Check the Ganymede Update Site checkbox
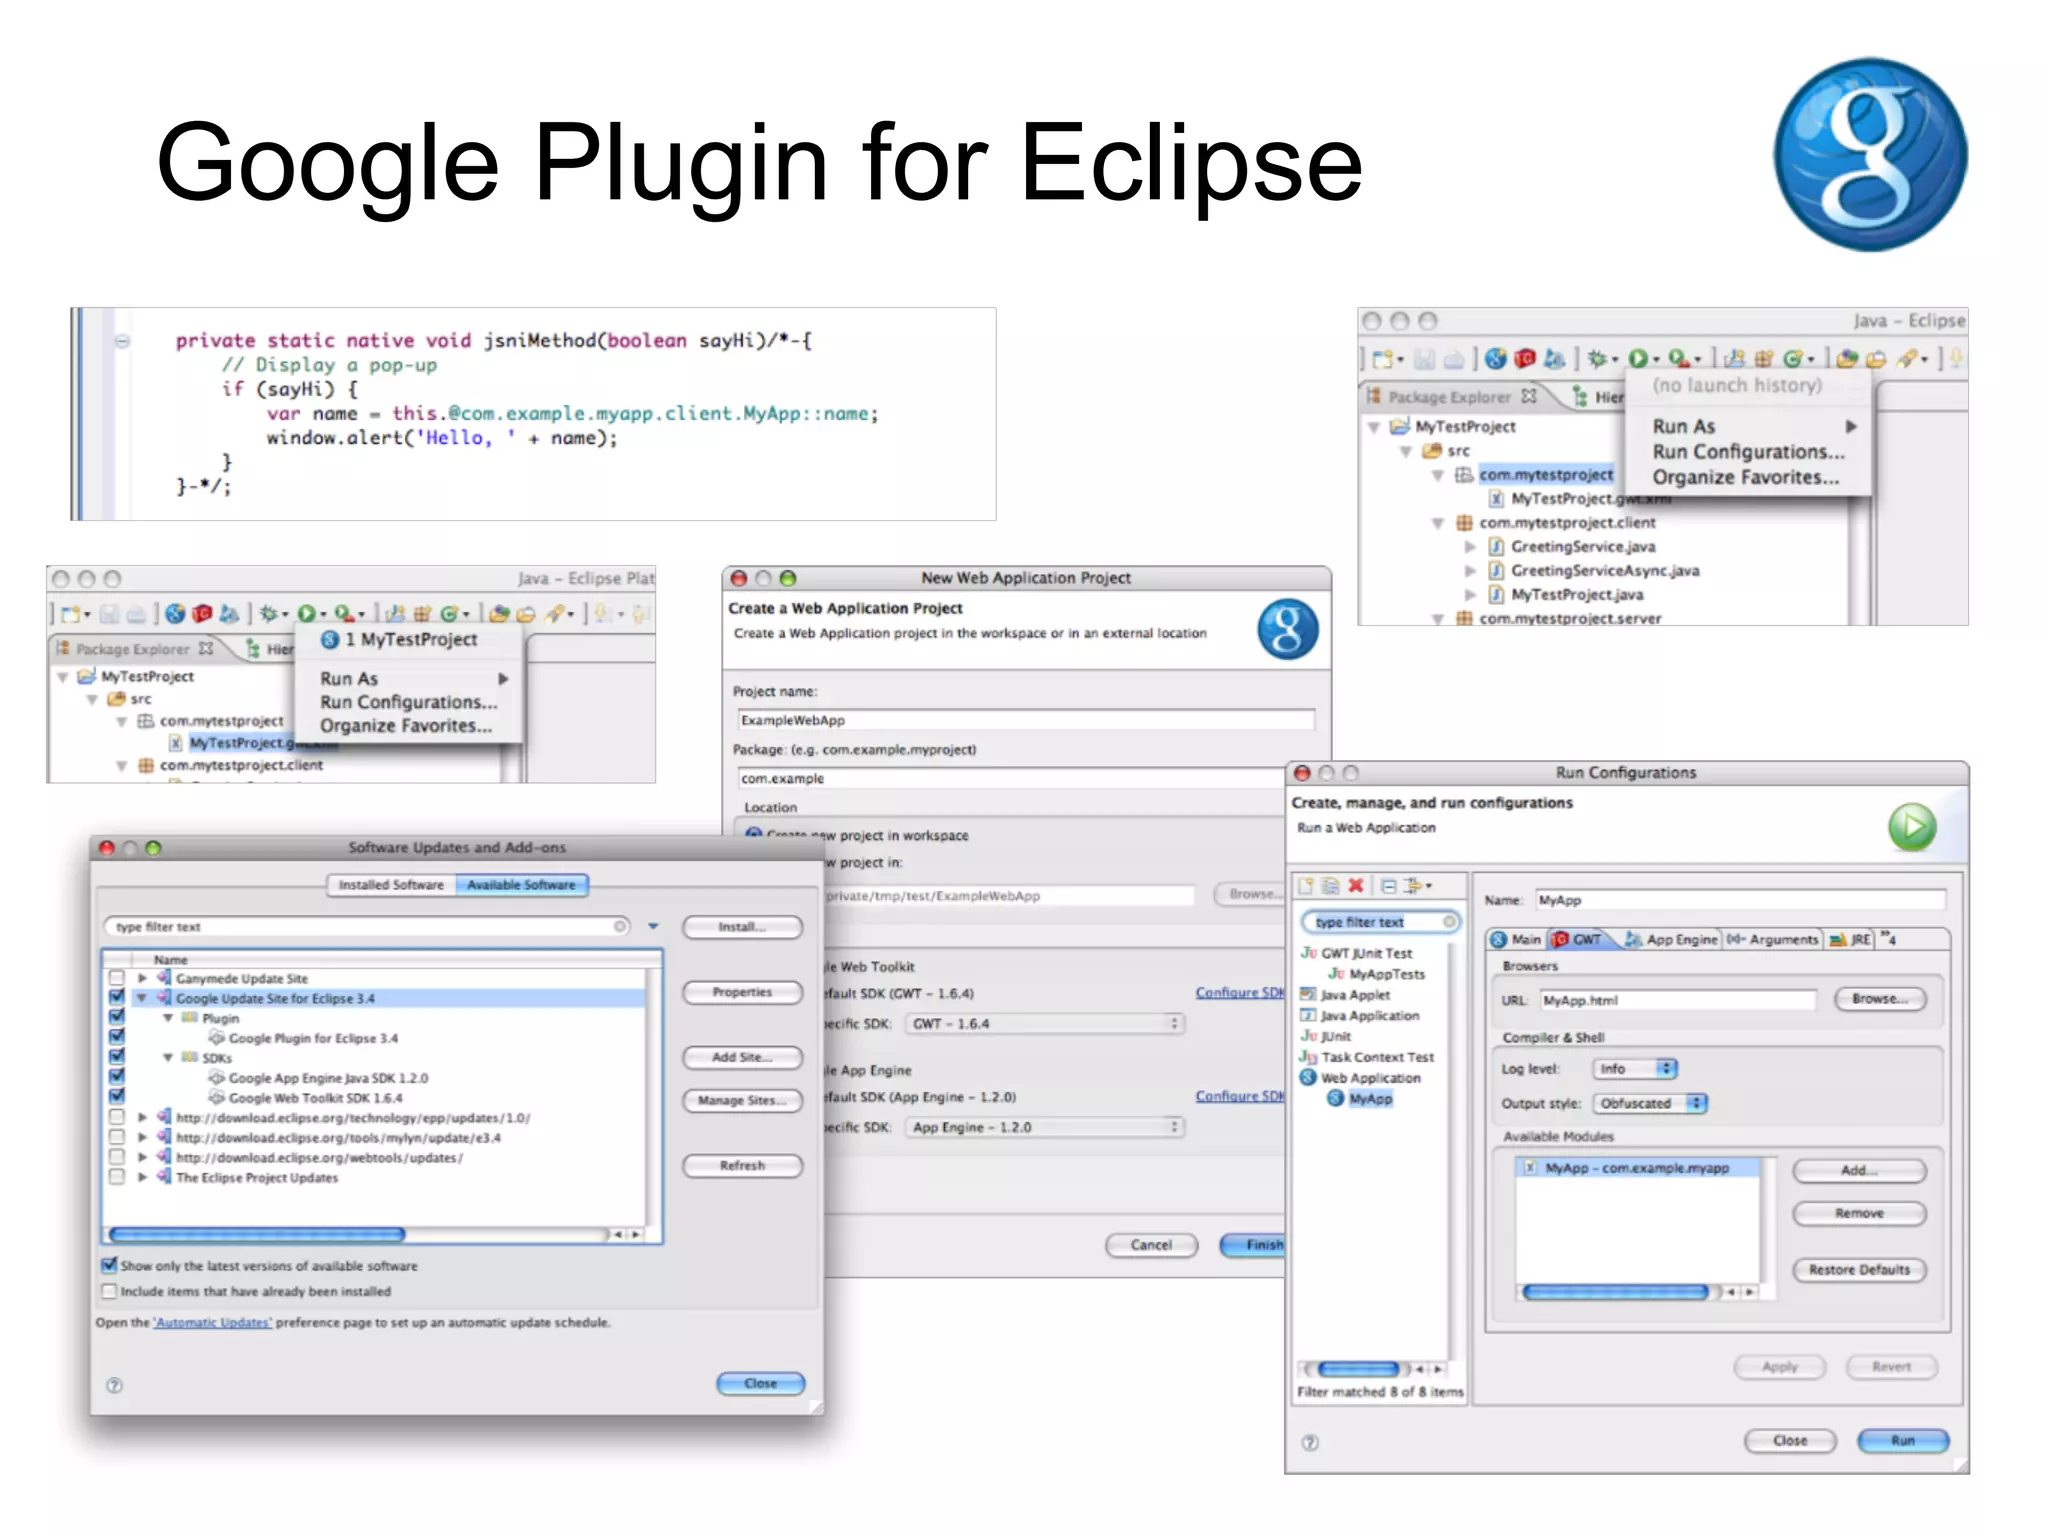This screenshot has width=2048, height=1536. [x=117, y=978]
